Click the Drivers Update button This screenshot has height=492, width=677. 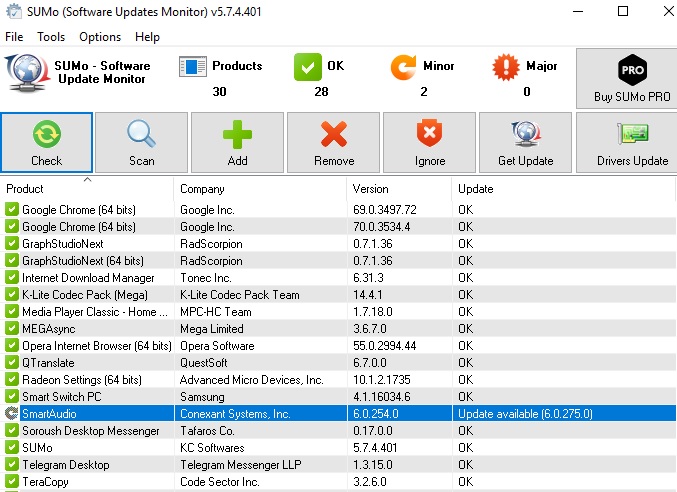[628, 142]
